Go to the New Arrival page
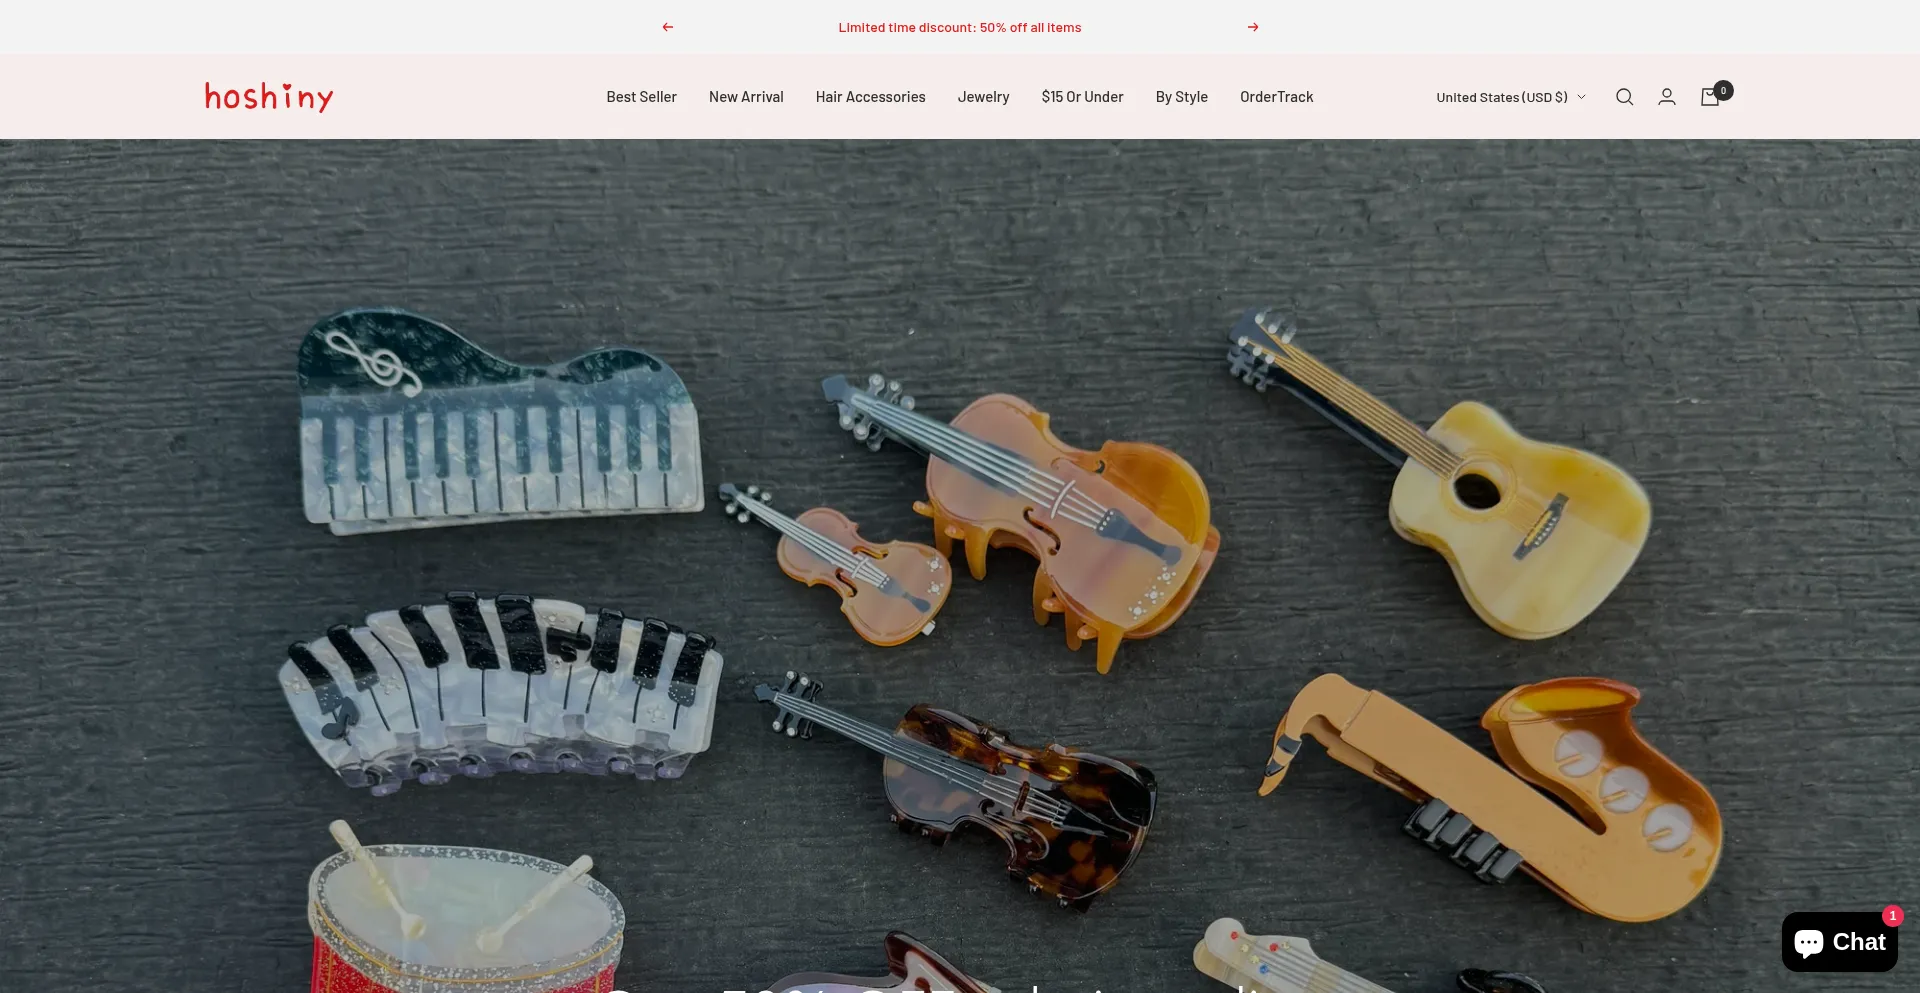Screen dimensions: 1920x993 click(x=746, y=97)
